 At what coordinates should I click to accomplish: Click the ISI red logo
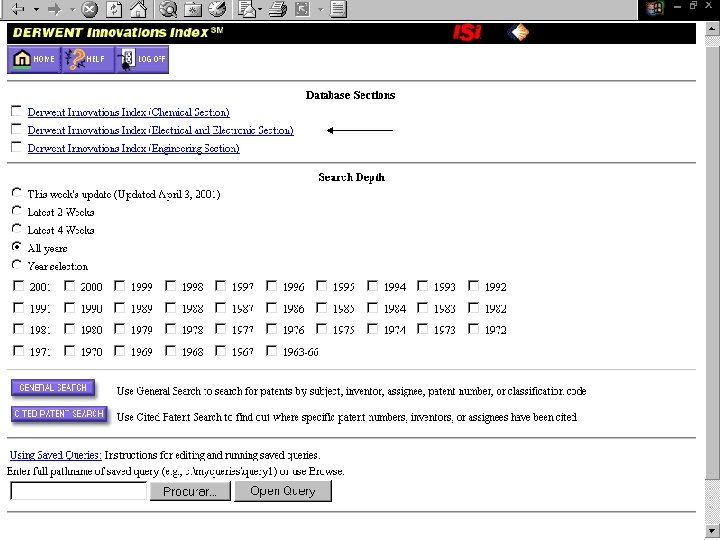tap(467, 33)
